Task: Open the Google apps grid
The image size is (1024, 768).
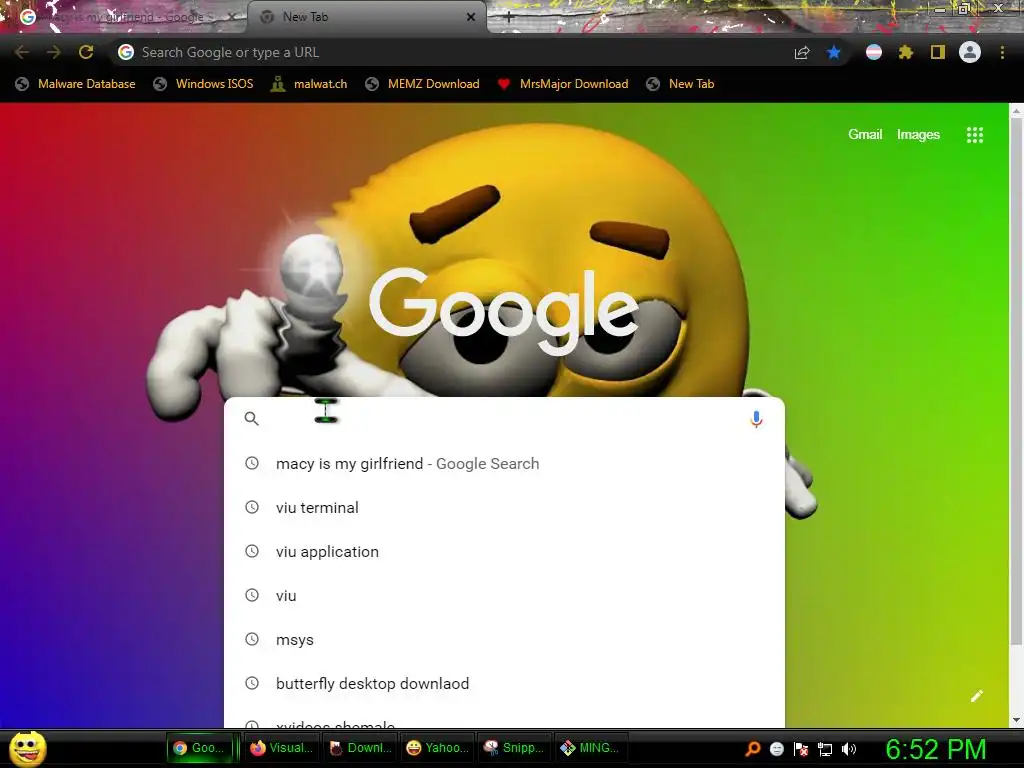Action: pyautogui.click(x=975, y=135)
